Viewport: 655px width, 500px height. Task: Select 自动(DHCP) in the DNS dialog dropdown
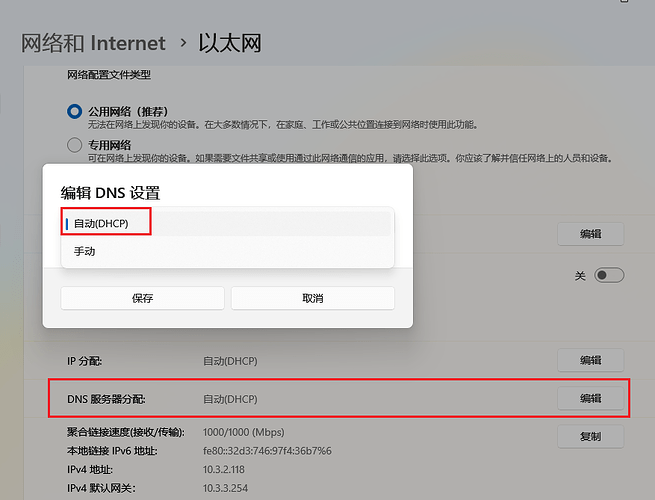pyautogui.click(x=102, y=223)
